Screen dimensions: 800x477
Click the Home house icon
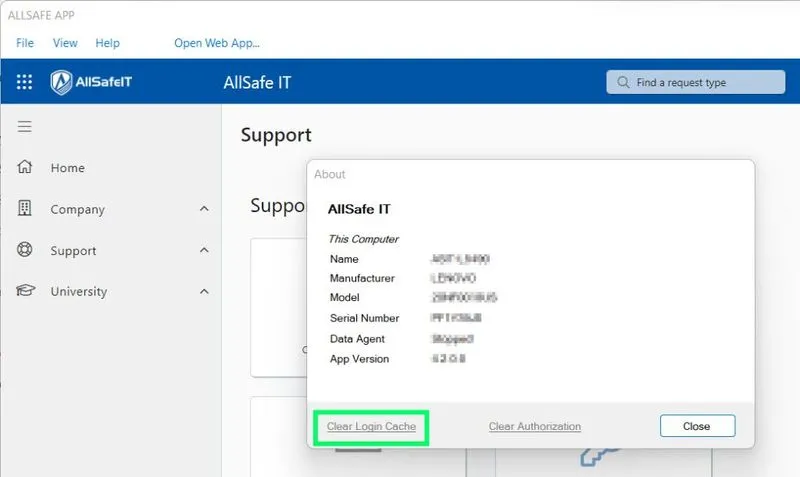[x=24, y=167]
